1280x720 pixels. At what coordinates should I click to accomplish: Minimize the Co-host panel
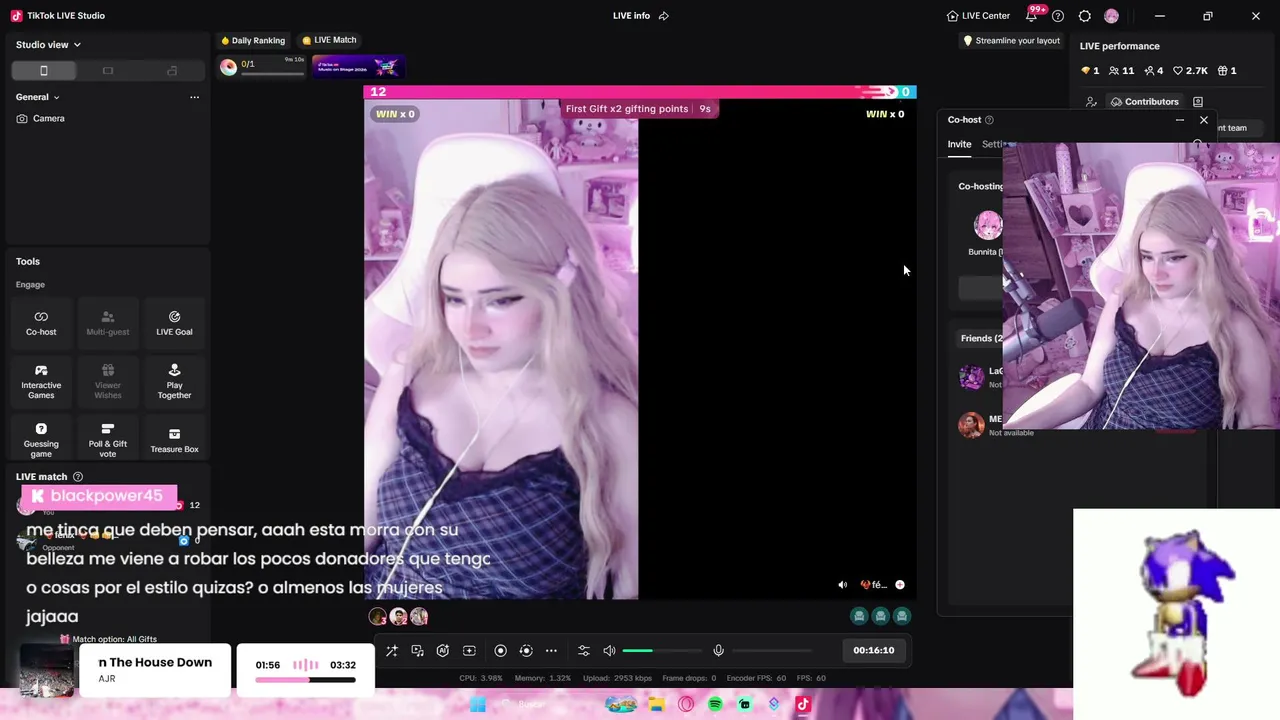click(1180, 120)
